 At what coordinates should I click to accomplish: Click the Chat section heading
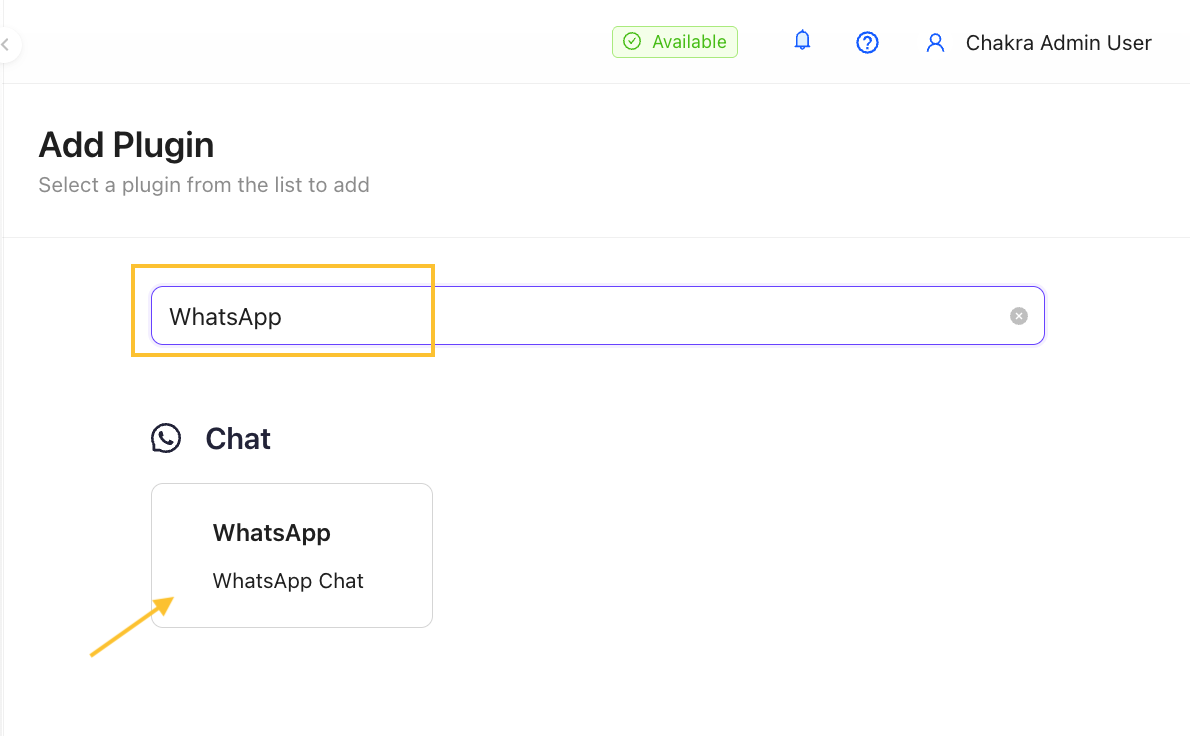point(237,438)
